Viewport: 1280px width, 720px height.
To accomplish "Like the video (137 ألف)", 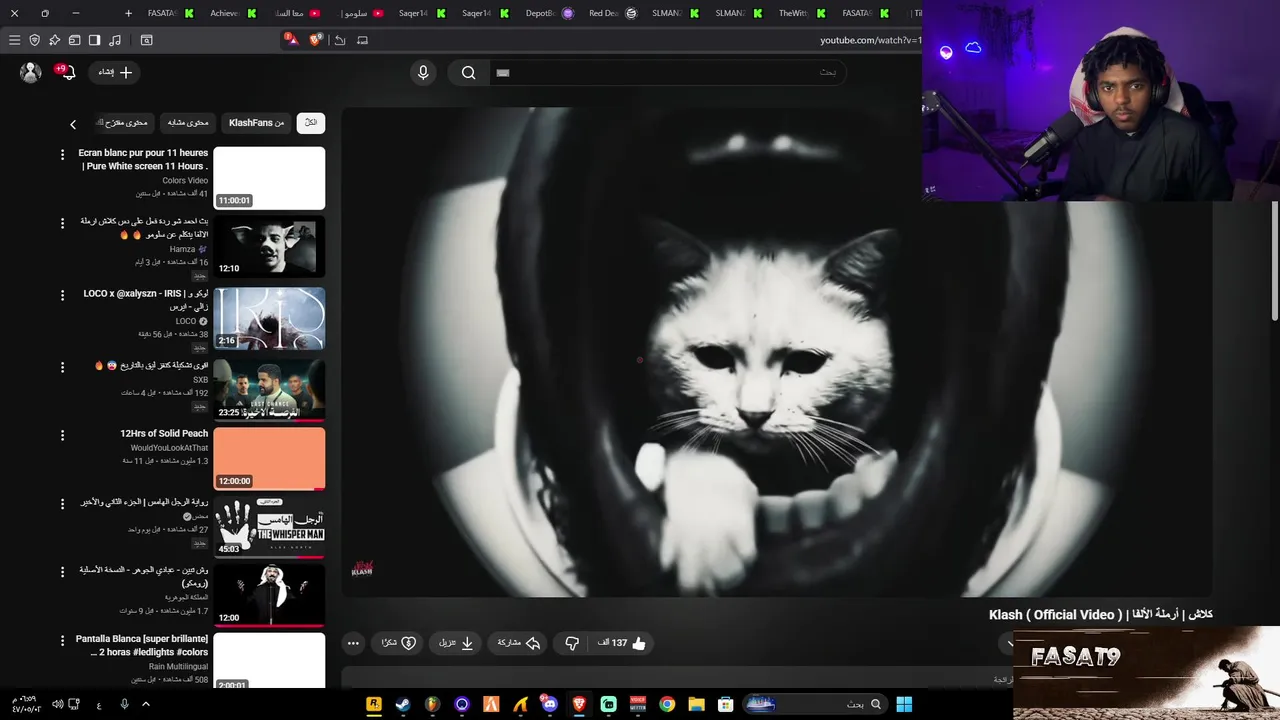I will (x=621, y=643).
